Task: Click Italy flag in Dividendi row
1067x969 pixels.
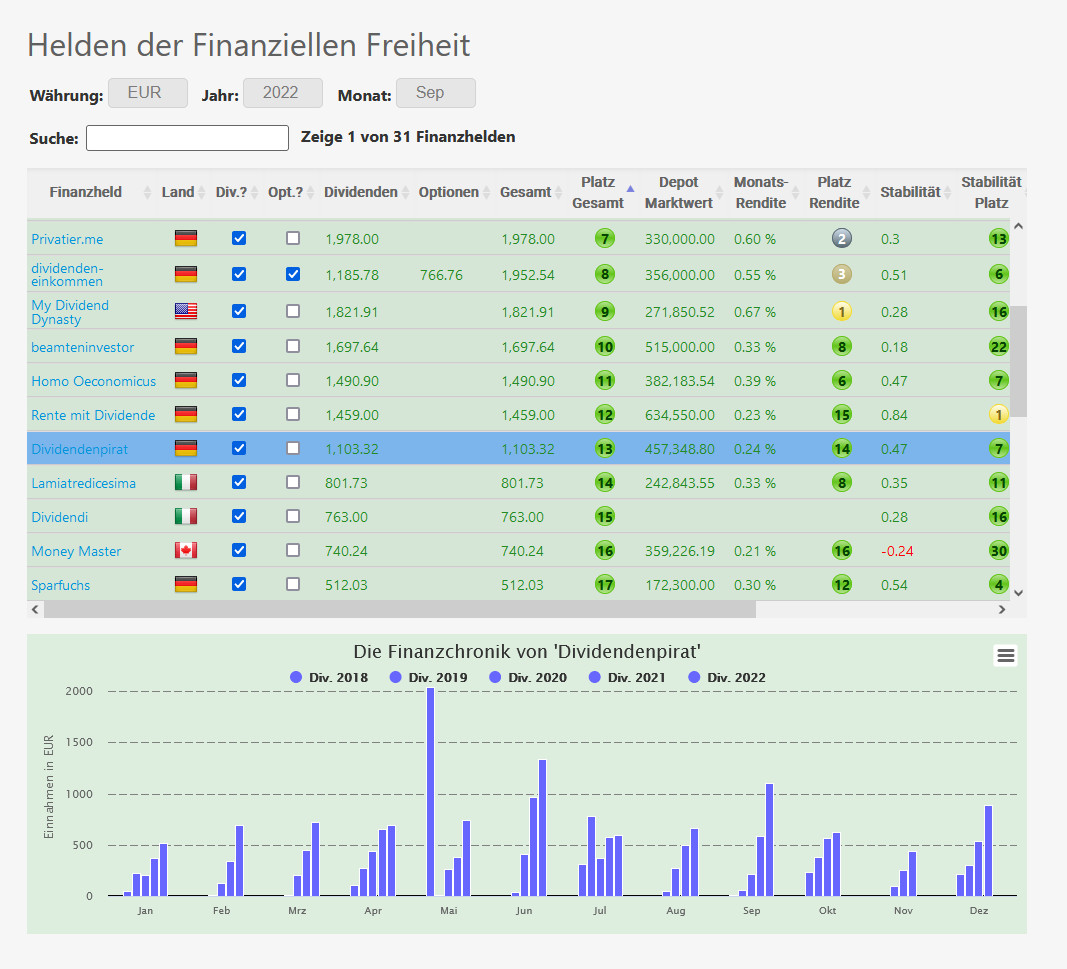Action: coord(186,516)
